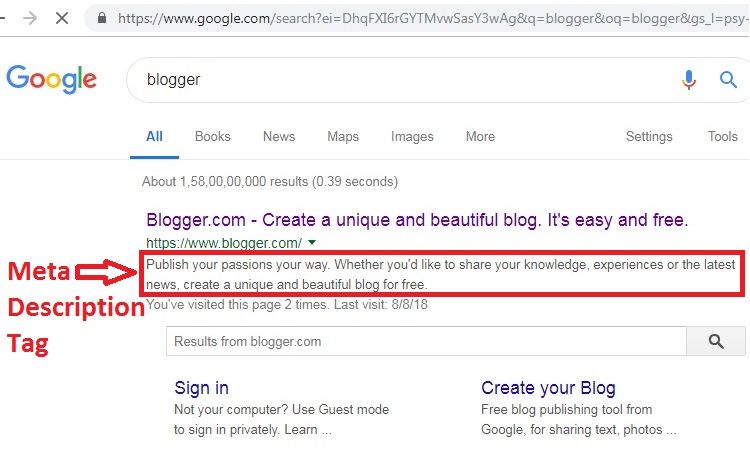Image resolution: width=750 pixels, height=470 pixels.
Task: Expand the green arrow next to blogger.com URL
Action: 312,242
